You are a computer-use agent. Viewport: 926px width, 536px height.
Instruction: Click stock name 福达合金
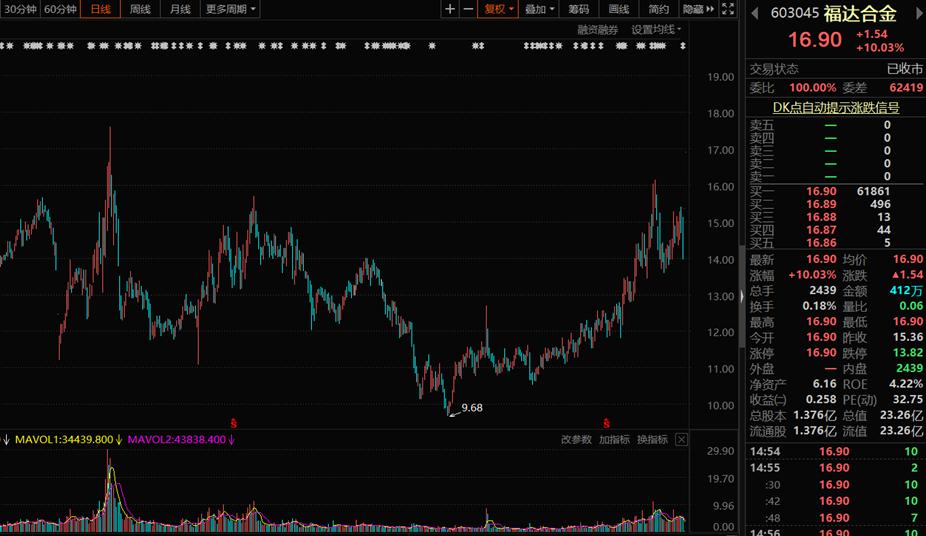(x=860, y=13)
